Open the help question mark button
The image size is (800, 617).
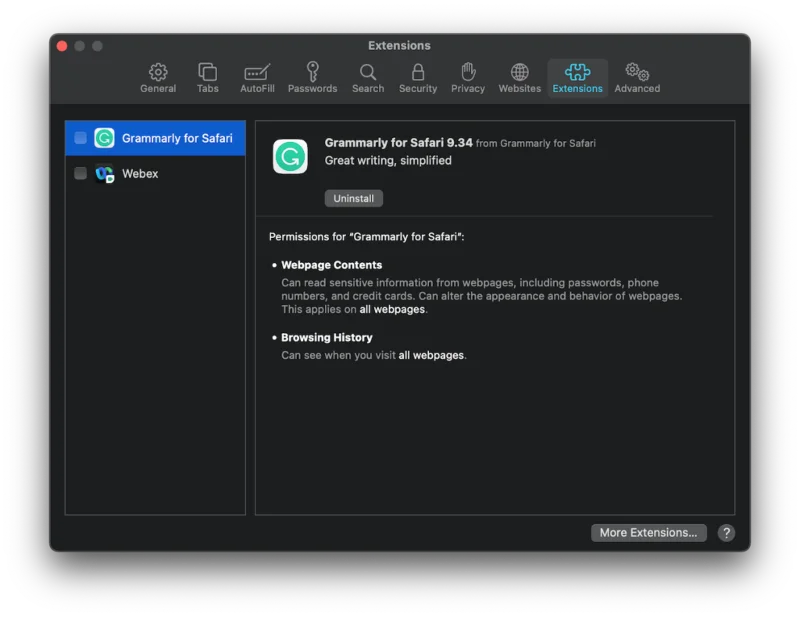[x=726, y=533]
